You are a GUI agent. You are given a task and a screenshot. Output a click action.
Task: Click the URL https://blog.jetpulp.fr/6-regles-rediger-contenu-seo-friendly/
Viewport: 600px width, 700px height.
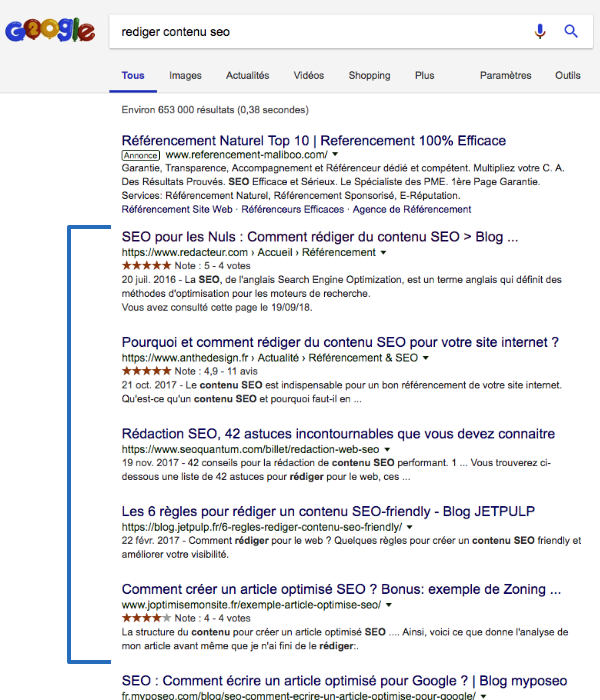tap(262, 527)
